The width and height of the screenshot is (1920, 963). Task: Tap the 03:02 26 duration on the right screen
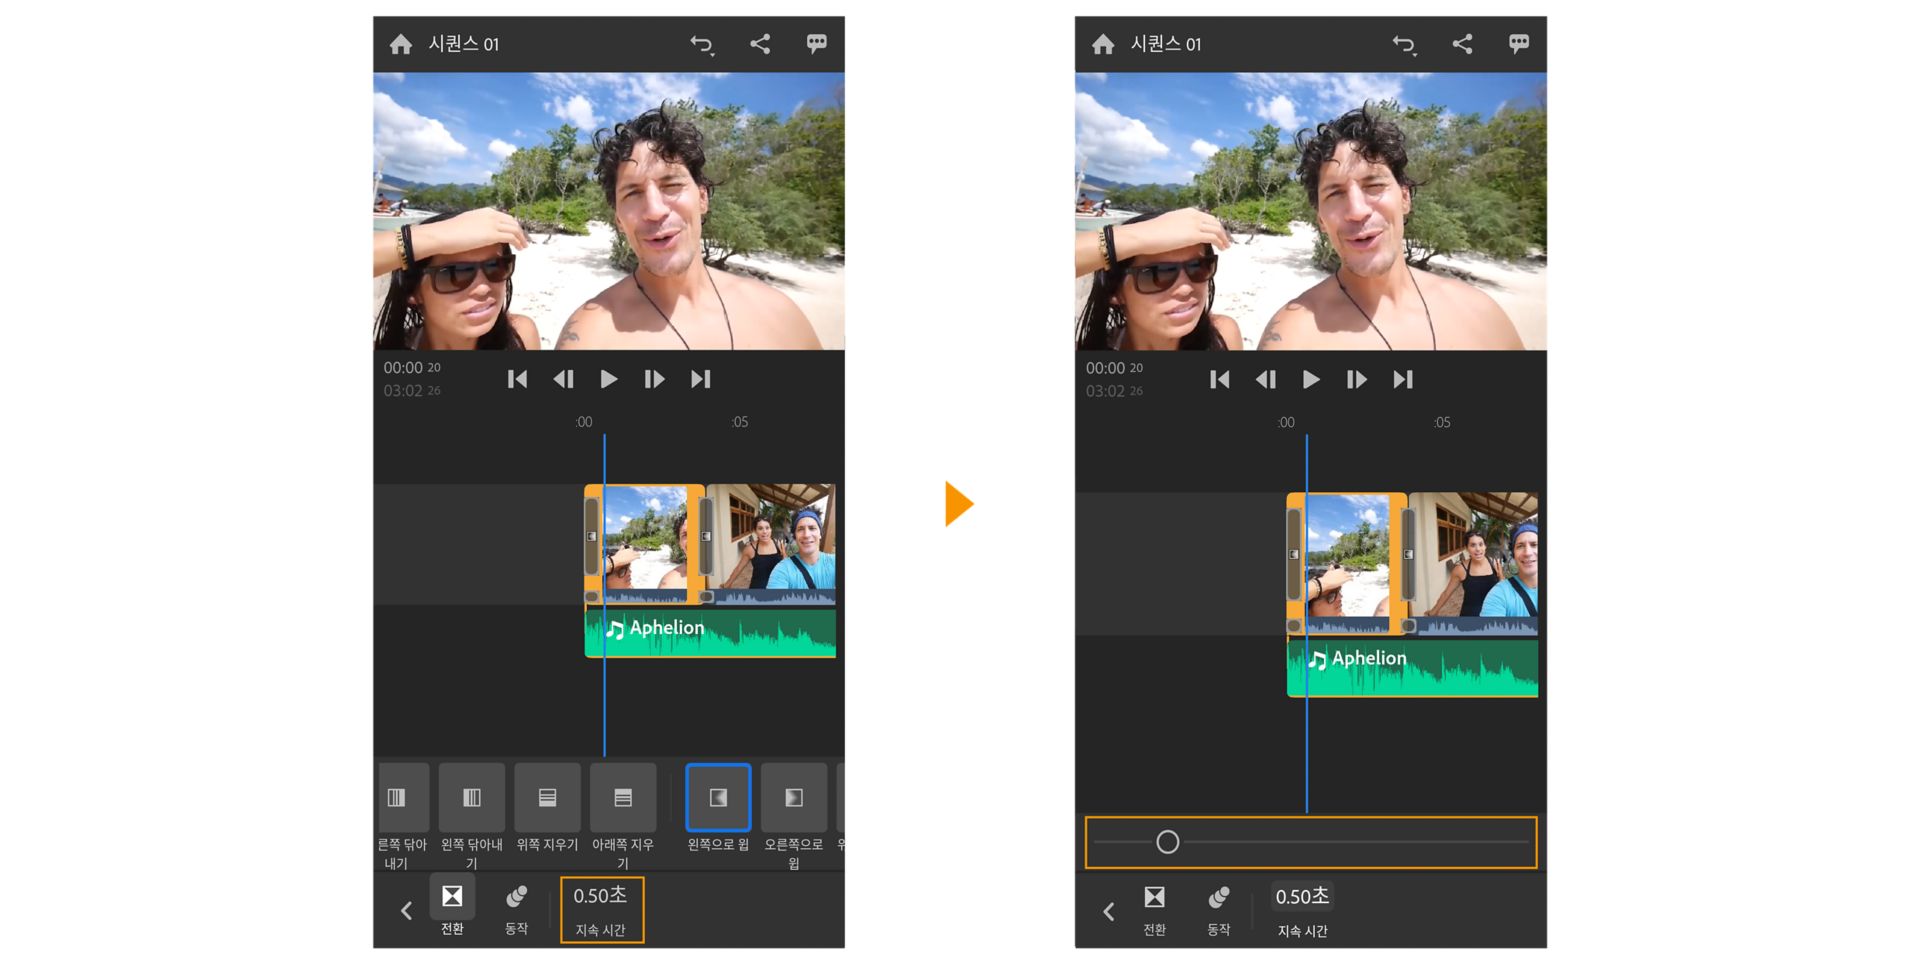click(x=1114, y=391)
